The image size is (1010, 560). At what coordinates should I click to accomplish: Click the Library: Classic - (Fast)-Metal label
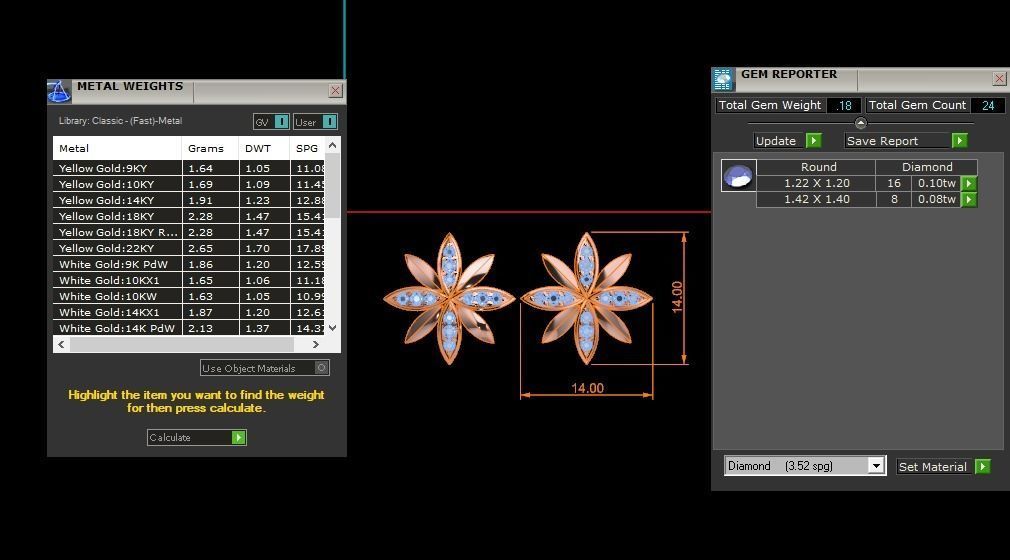[120, 121]
